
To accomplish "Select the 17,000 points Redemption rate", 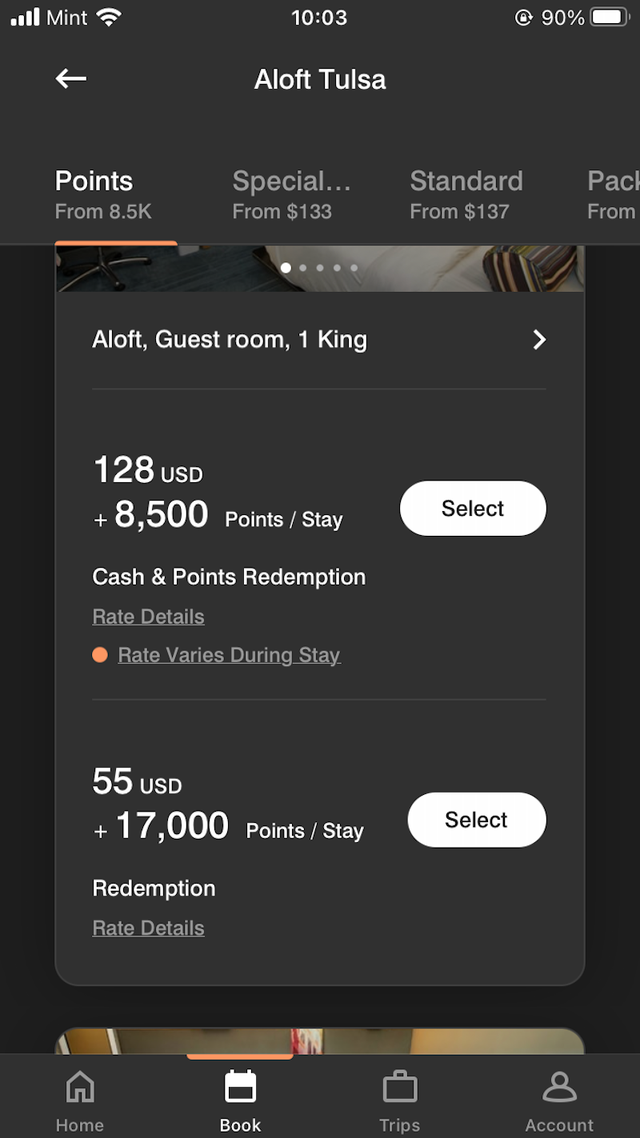I will click(x=476, y=819).
